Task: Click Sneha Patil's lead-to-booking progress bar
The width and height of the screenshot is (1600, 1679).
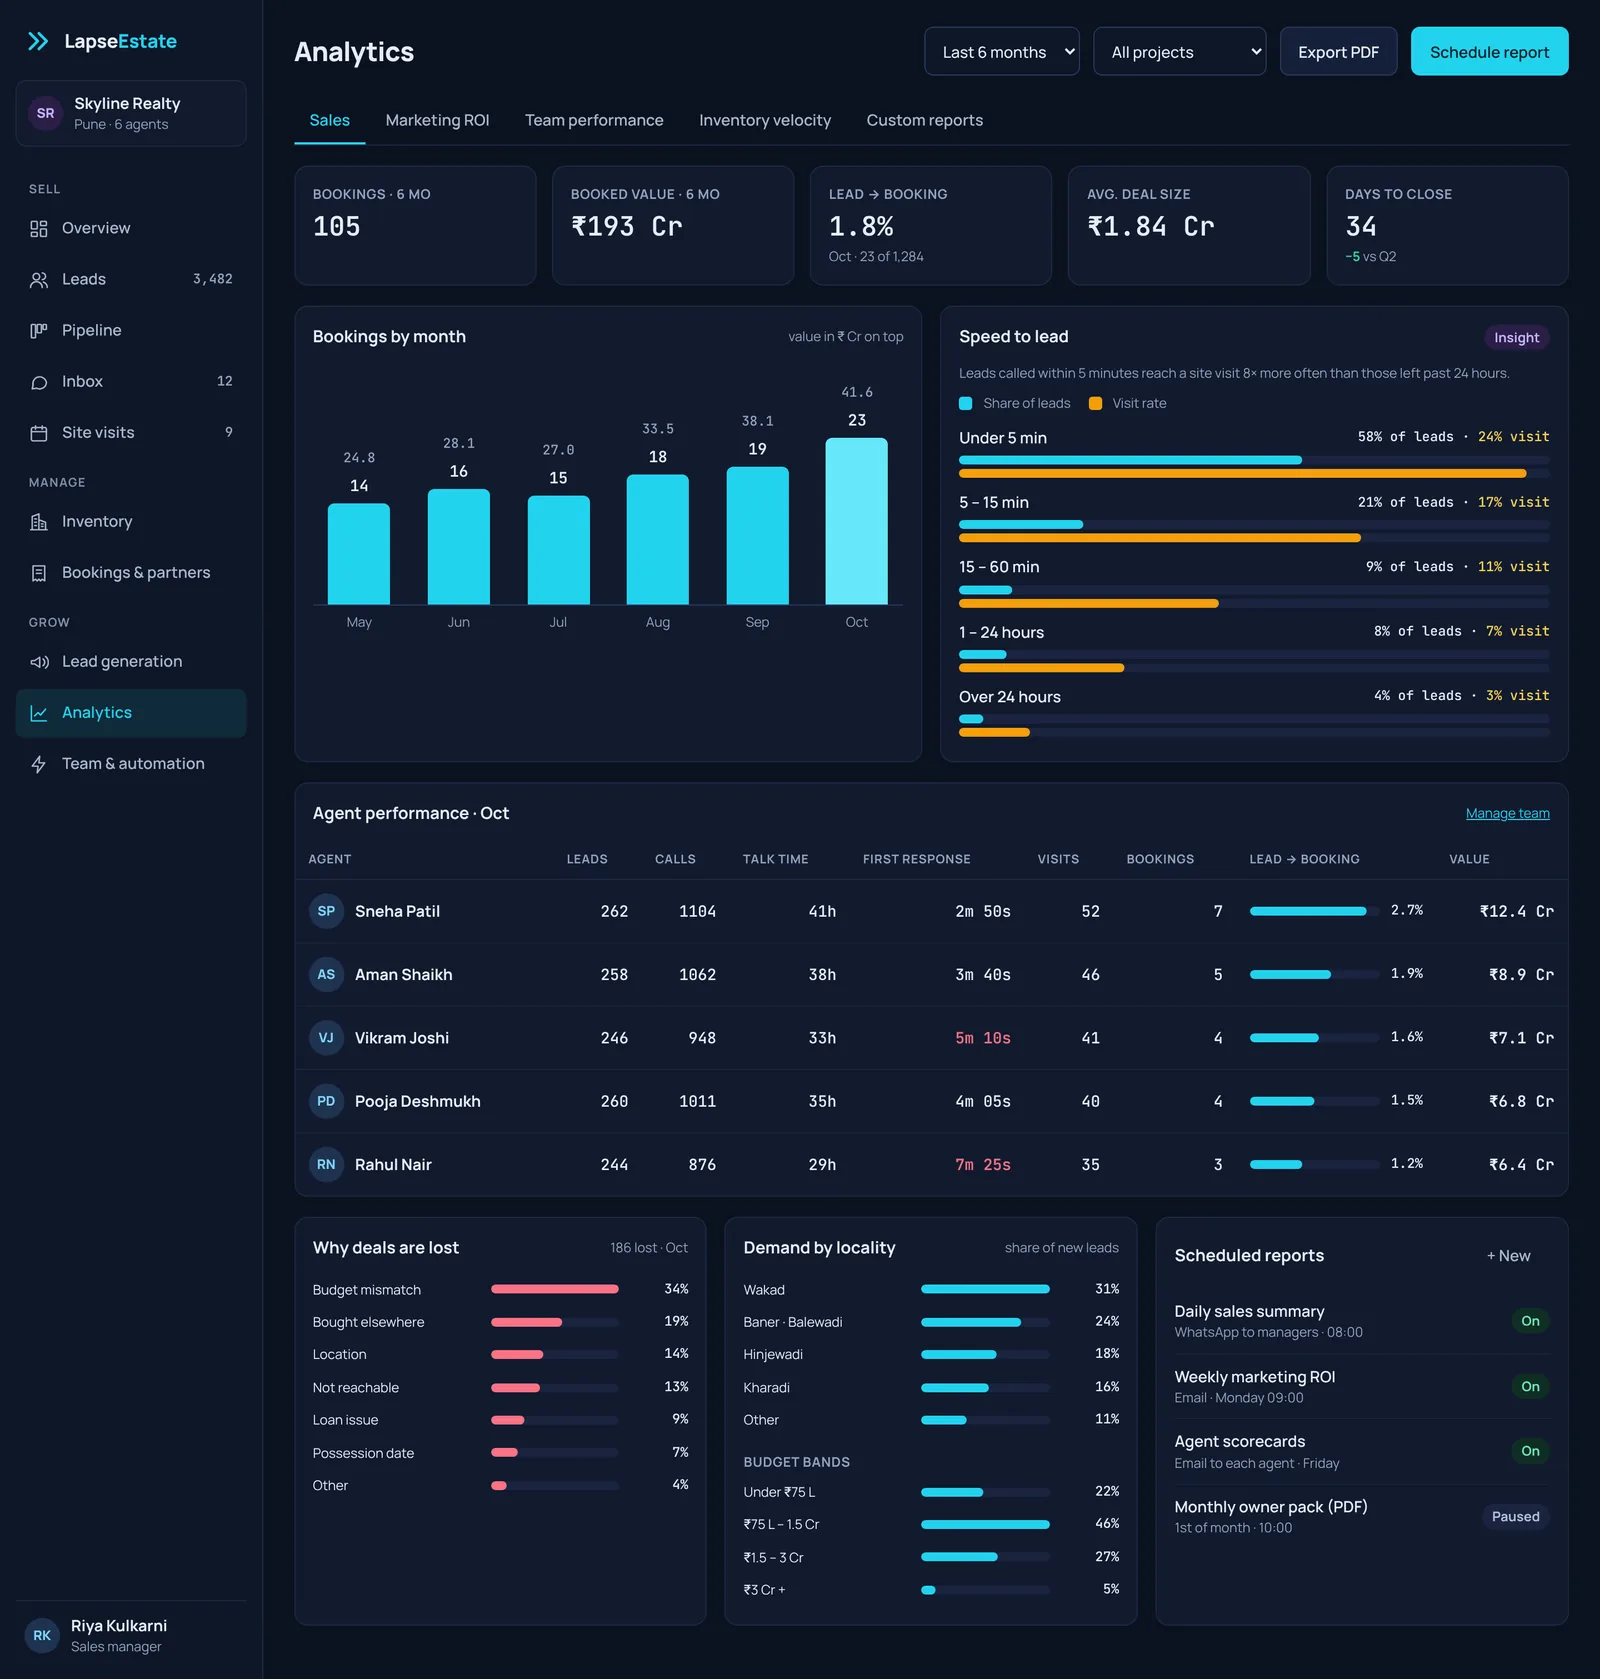Action: [1314, 911]
